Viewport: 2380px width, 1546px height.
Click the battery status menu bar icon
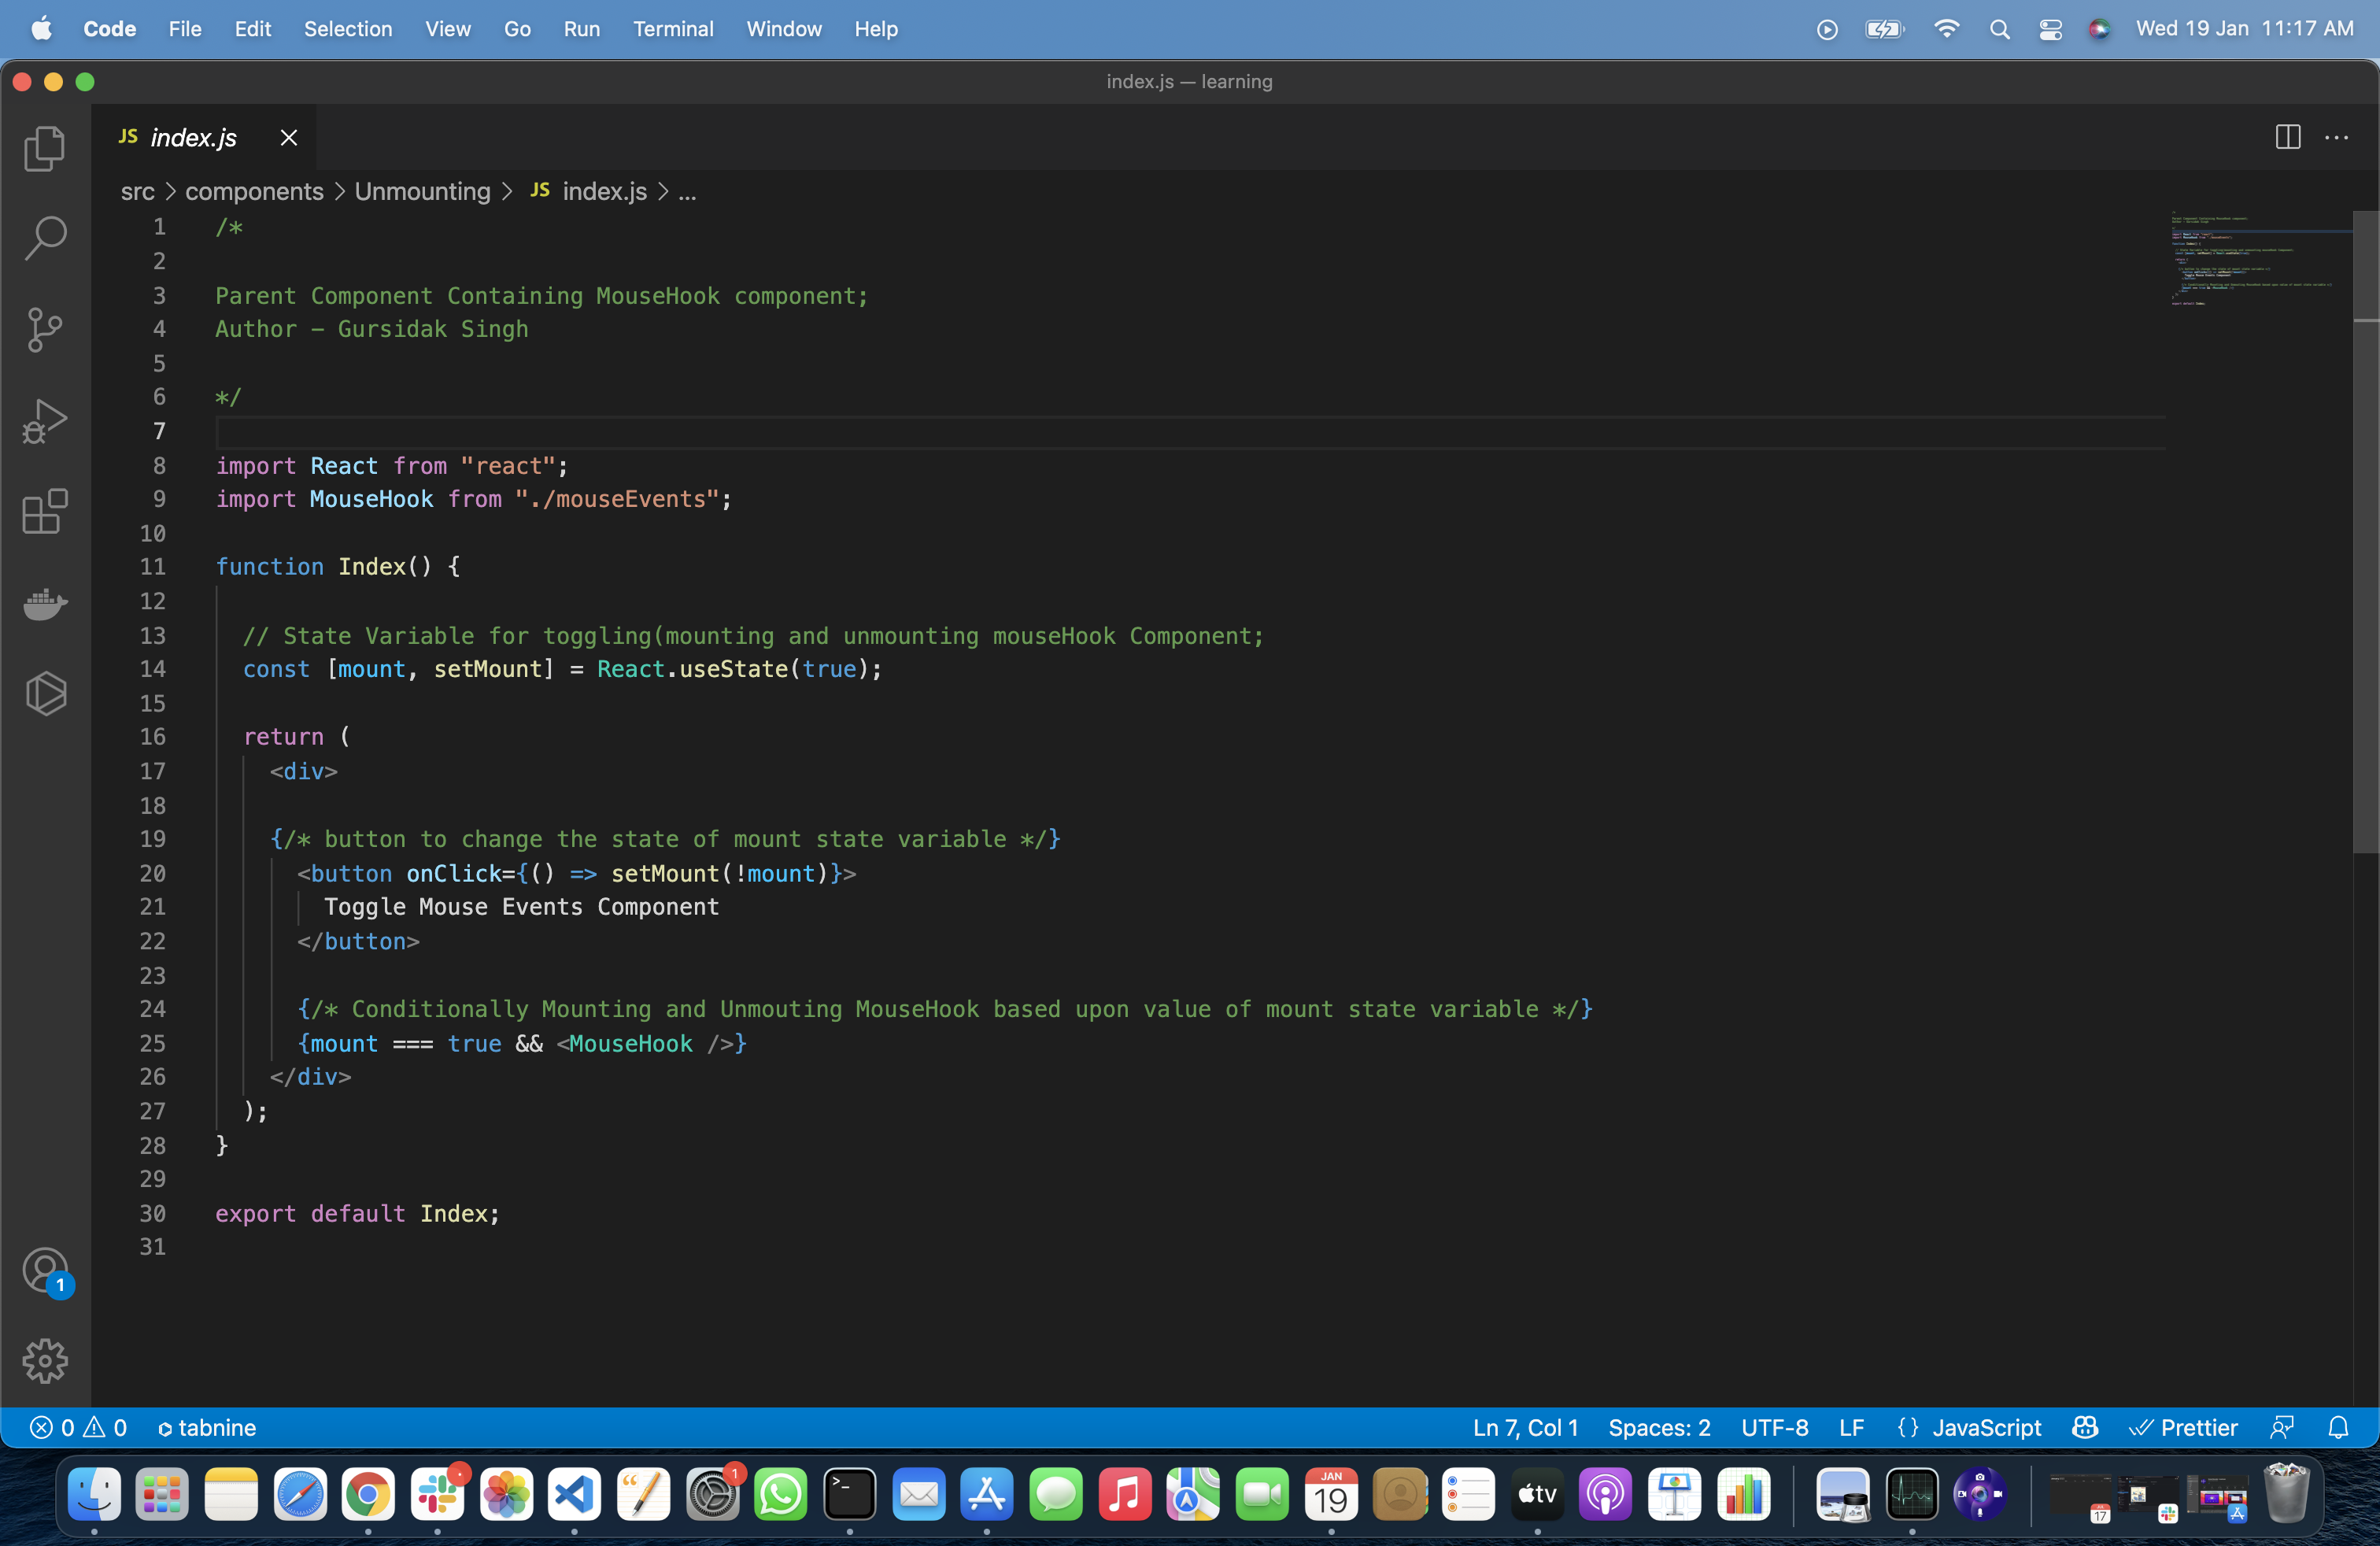point(1884,29)
